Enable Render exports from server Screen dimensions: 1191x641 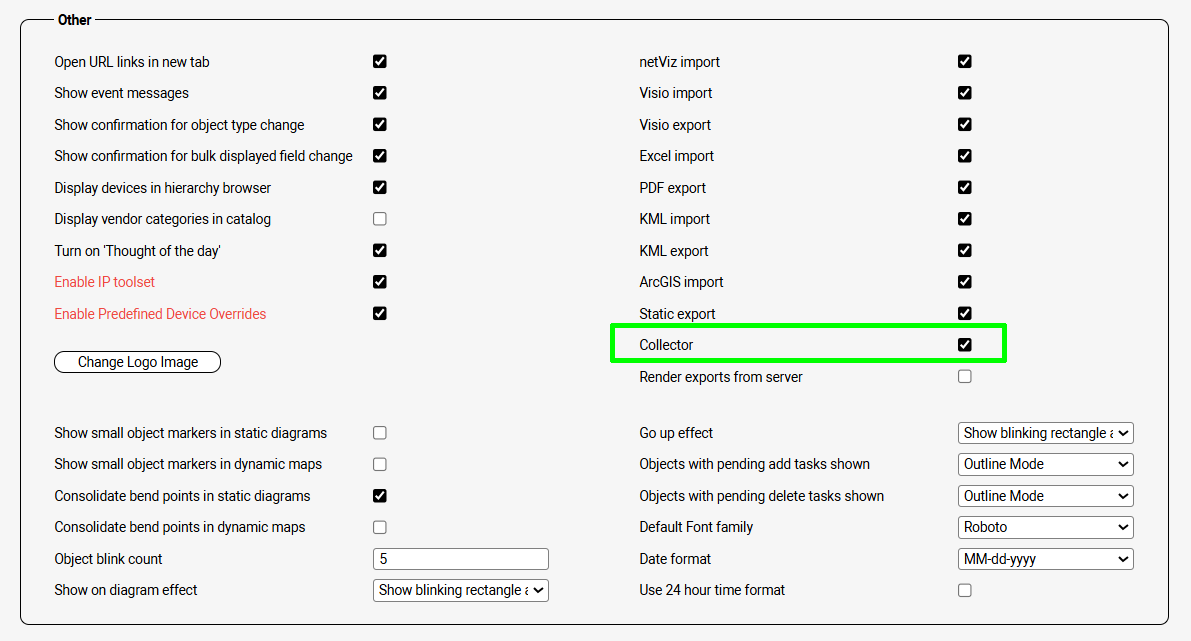click(x=965, y=377)
